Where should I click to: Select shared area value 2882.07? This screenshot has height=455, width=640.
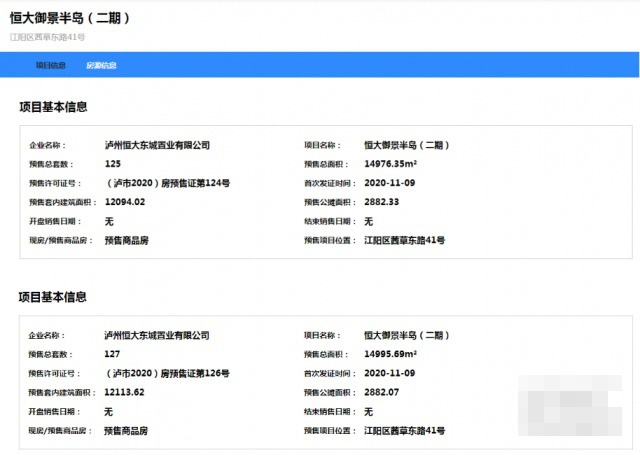[x=381, y=392]
